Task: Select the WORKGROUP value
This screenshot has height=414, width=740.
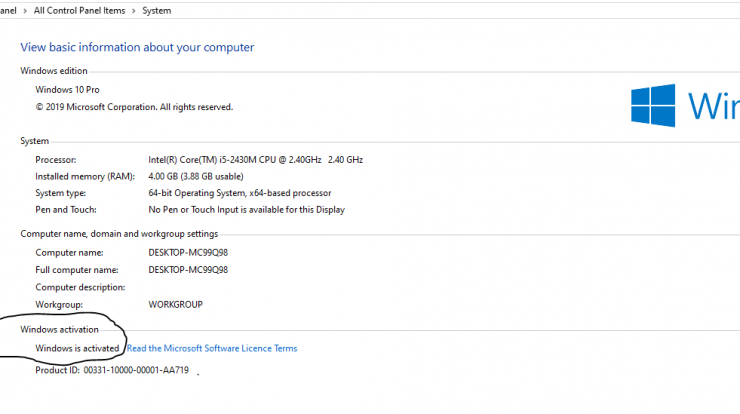Action: pyautogui.click(x=175, y=304)
